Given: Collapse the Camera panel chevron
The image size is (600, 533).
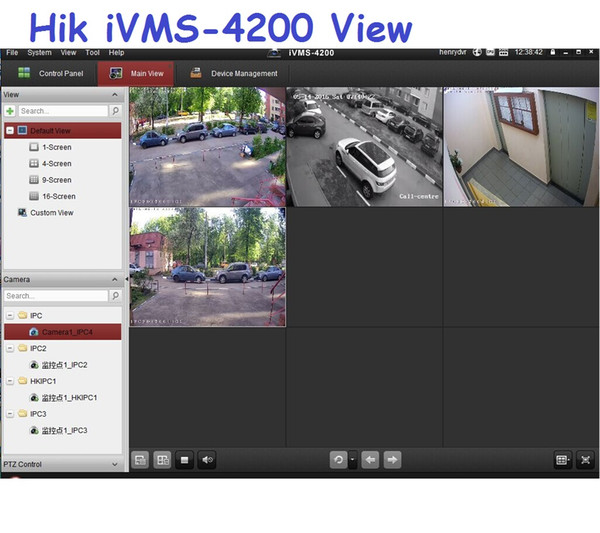Looking at the screenshot, I should [114, 280].
